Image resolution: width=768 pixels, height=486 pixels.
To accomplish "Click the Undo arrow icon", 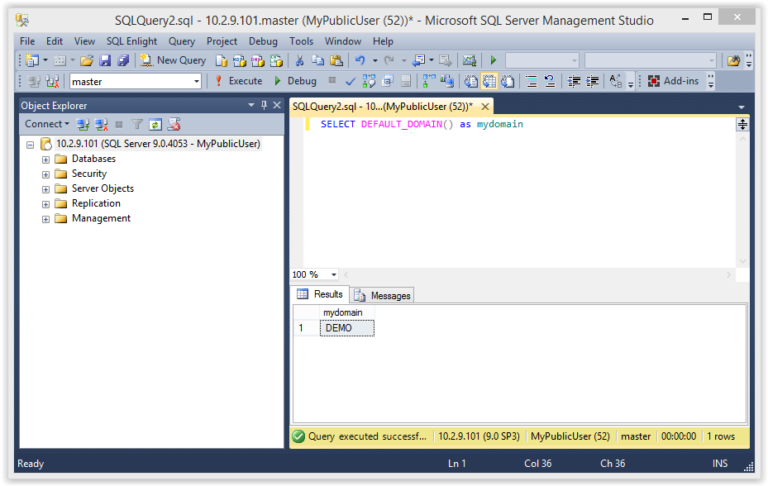I will (360, 60).
